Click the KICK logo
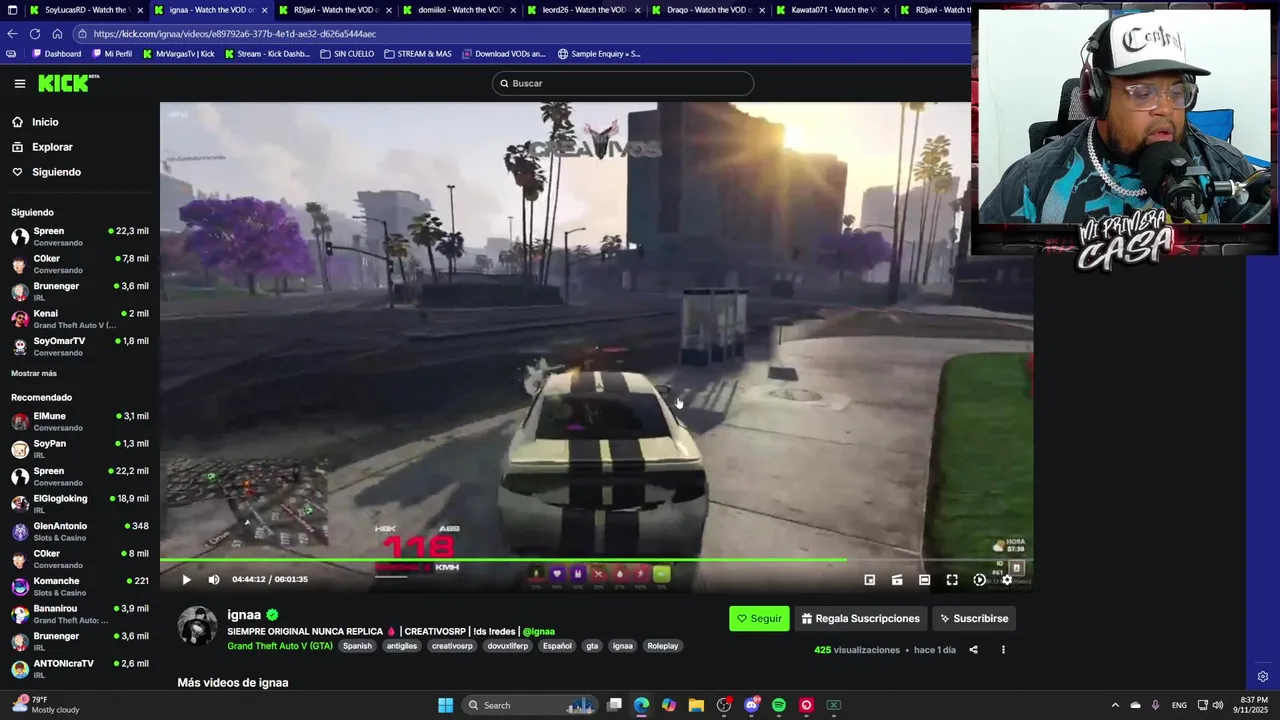The image size is (1280, 720). pos(68,83)
